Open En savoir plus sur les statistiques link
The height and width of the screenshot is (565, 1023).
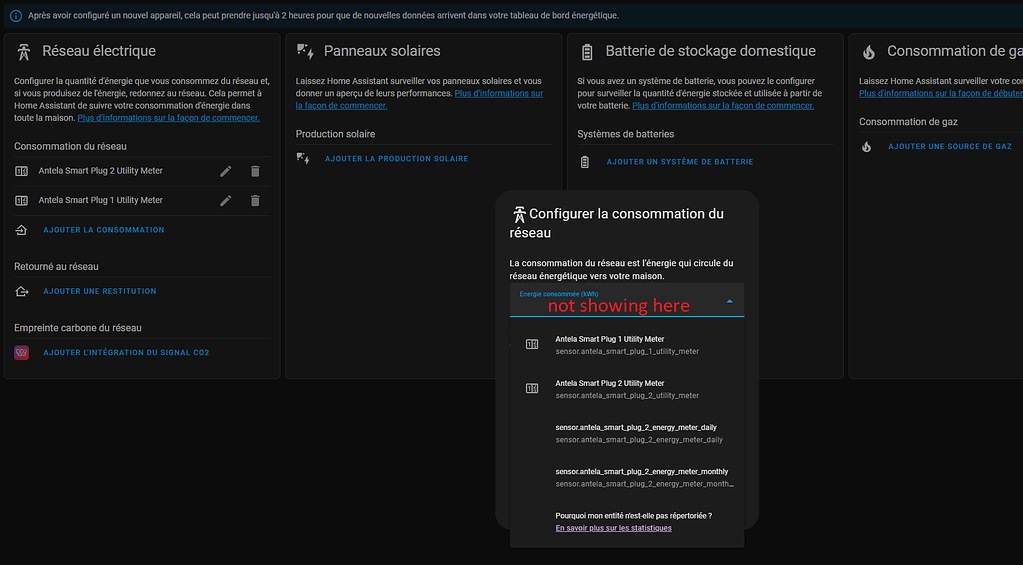(613, 528)
